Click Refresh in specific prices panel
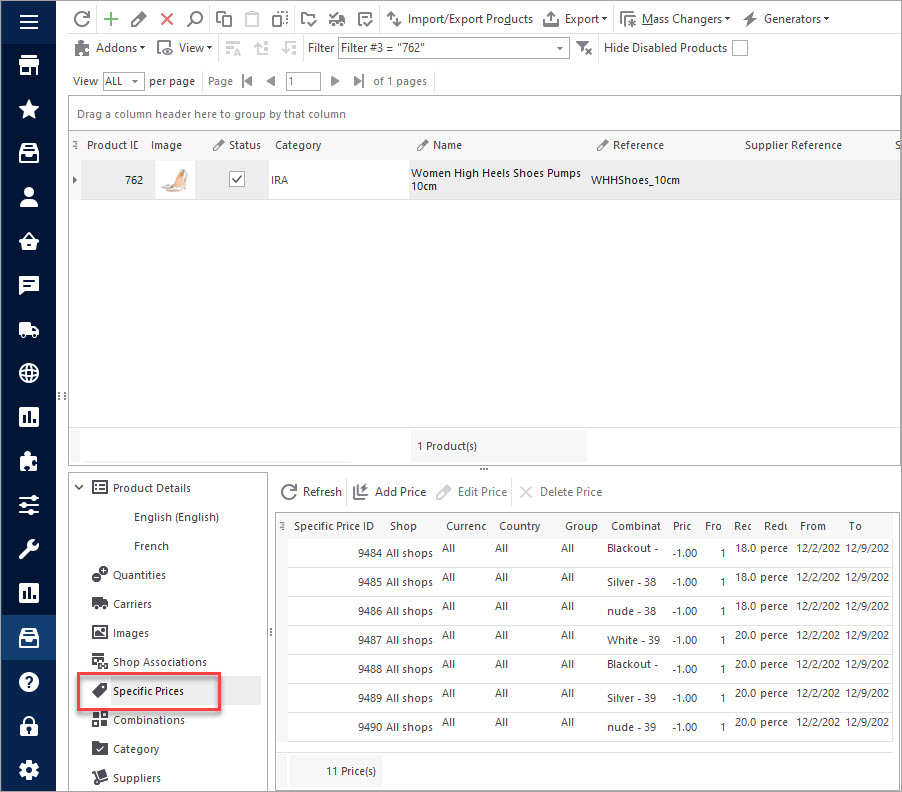The height and width of the screenshot is (792, 902). (x=311, y=492)
